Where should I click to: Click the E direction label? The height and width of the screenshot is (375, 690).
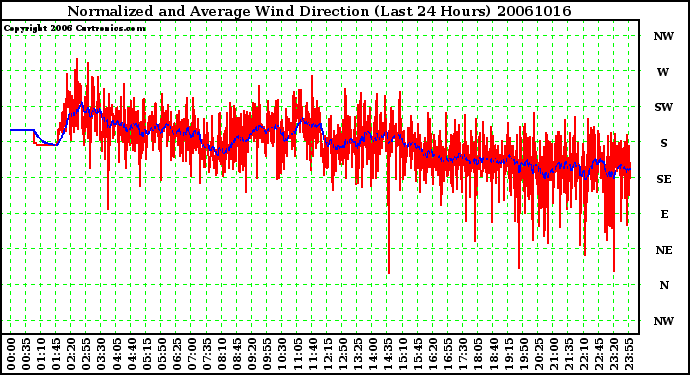[664, 214]
